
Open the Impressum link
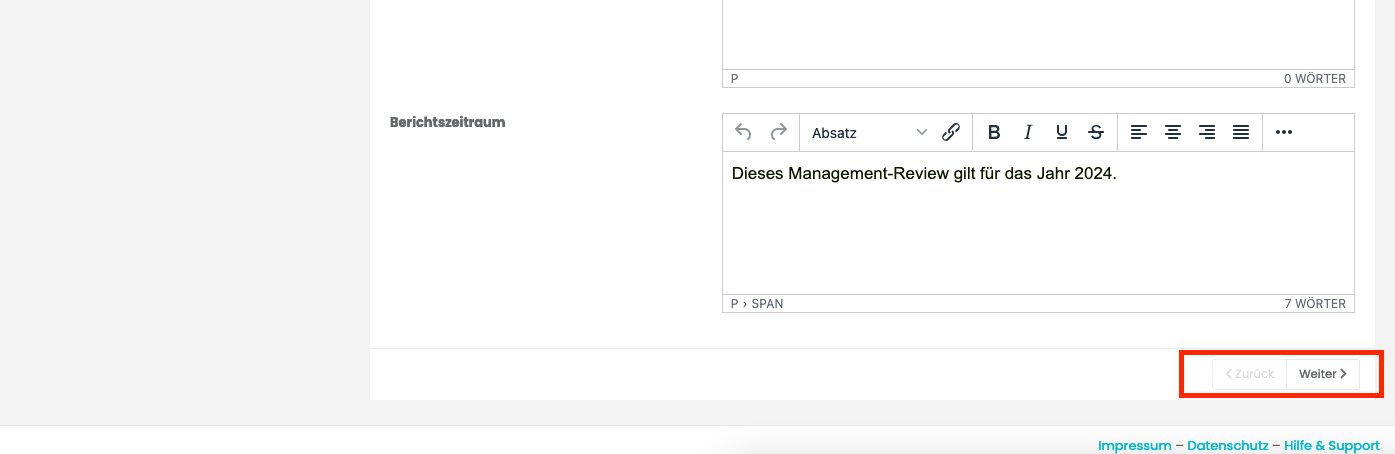point(1134,445)
